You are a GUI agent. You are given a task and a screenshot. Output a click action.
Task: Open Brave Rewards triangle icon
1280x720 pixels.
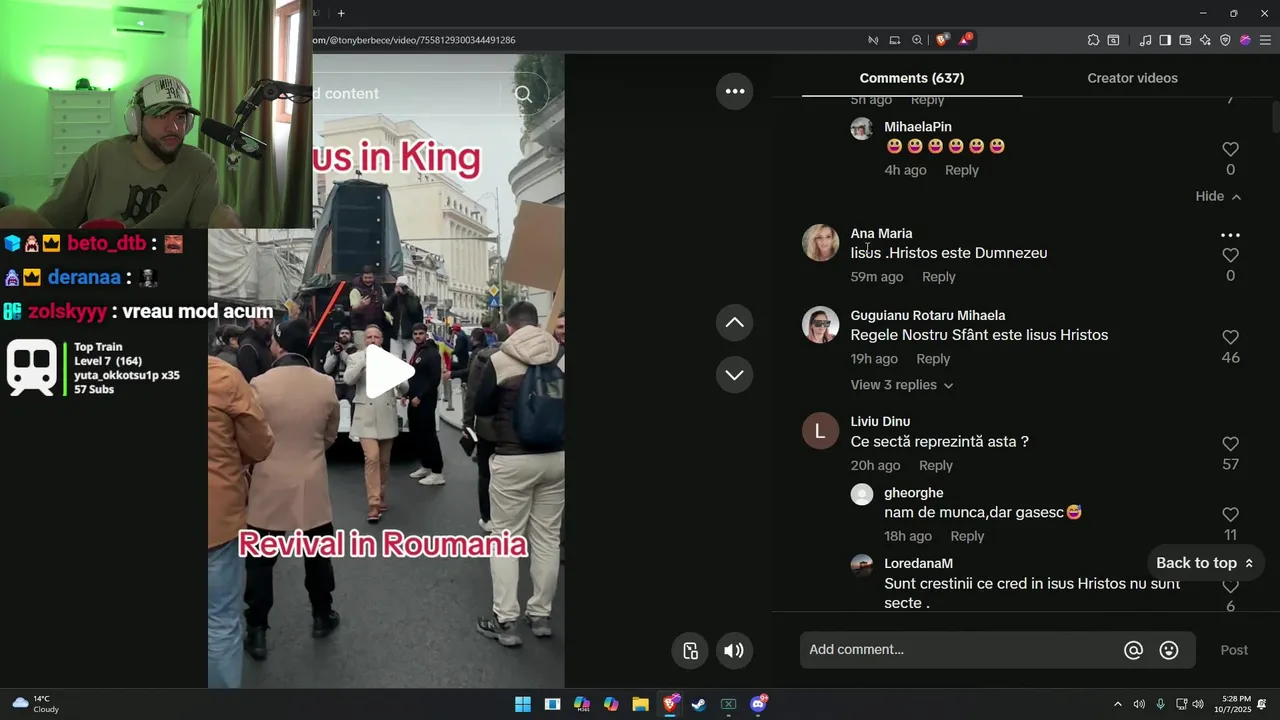pyautogui.click(x=965, y=40)
